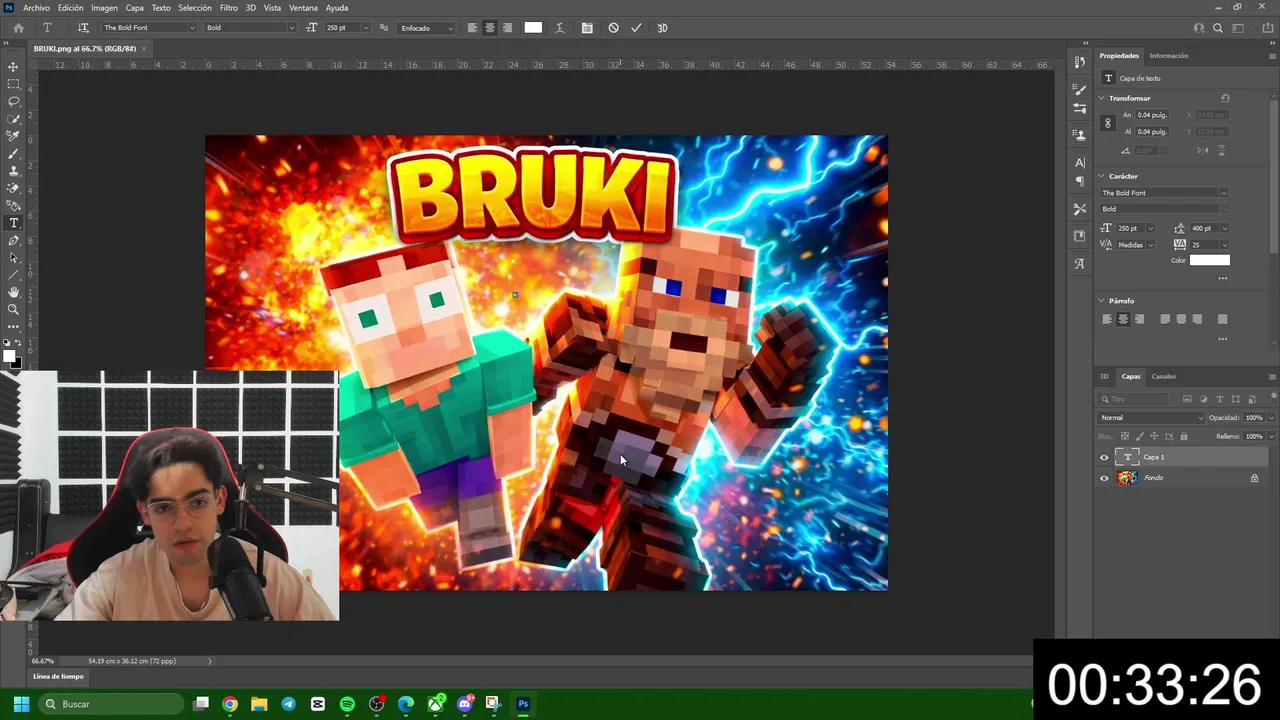Viewport: 1280px width, 720px height.
Task: Select the Pen tool
Action: [x=13, y=240]
